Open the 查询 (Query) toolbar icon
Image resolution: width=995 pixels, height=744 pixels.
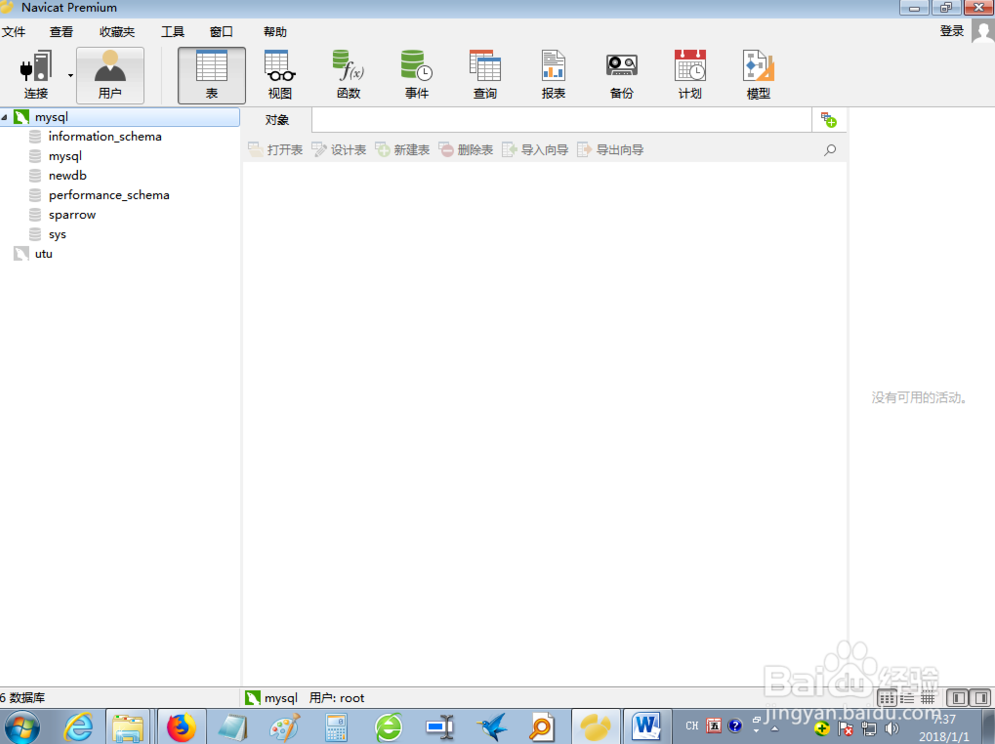click(x=485, y=75)
